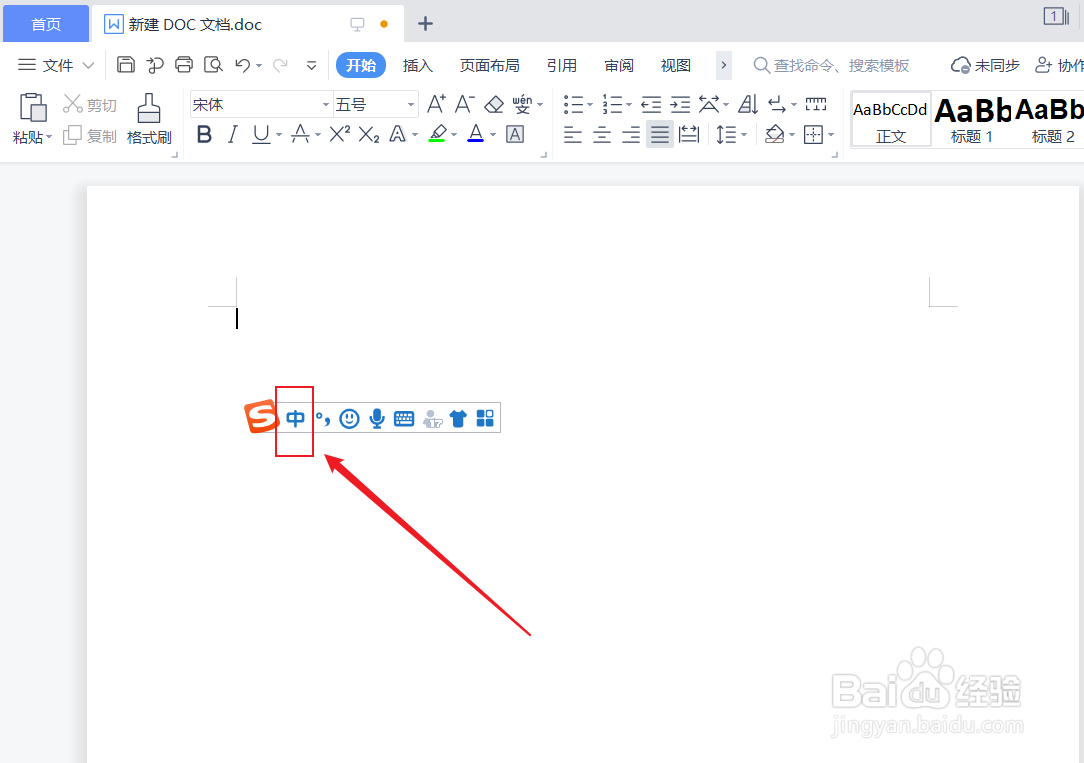Click 复制 copy button
The height and width of the screenshot is (763, 1084).
pos(90,135)
